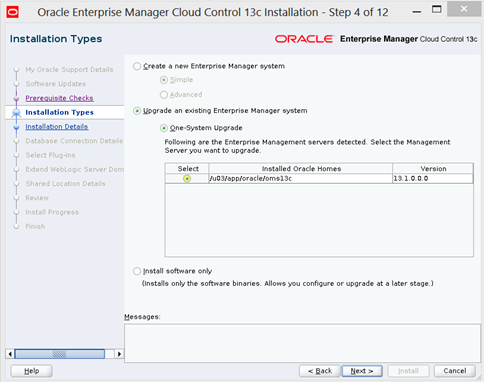Click inside the Messages text area

point(302,343)
